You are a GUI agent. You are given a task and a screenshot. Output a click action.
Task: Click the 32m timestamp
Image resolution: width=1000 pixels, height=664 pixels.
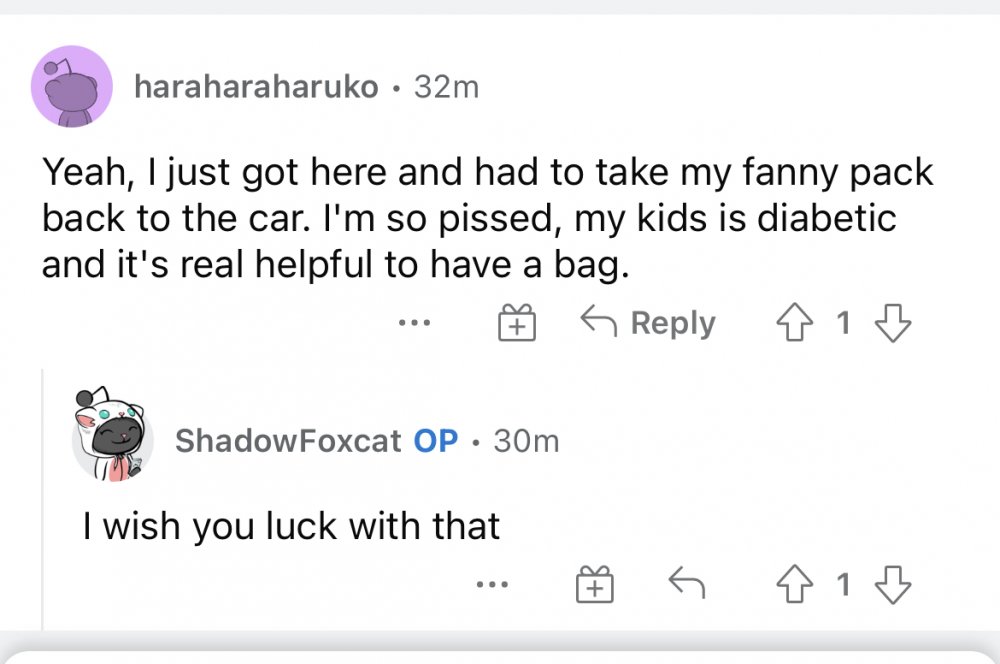click(x=446, y=88)
